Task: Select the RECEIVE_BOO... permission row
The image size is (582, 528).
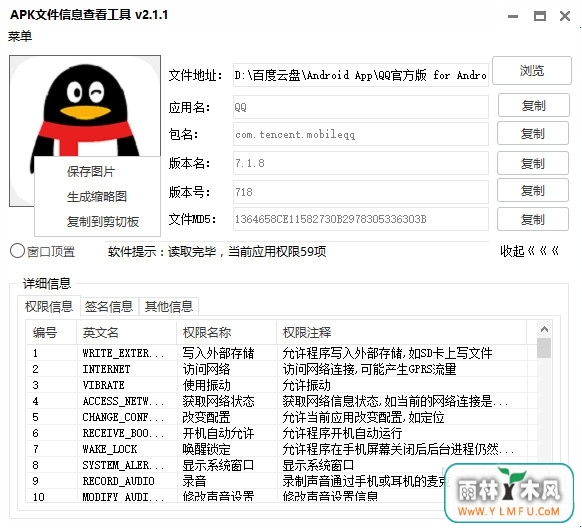Action: (x=282, y=433)
